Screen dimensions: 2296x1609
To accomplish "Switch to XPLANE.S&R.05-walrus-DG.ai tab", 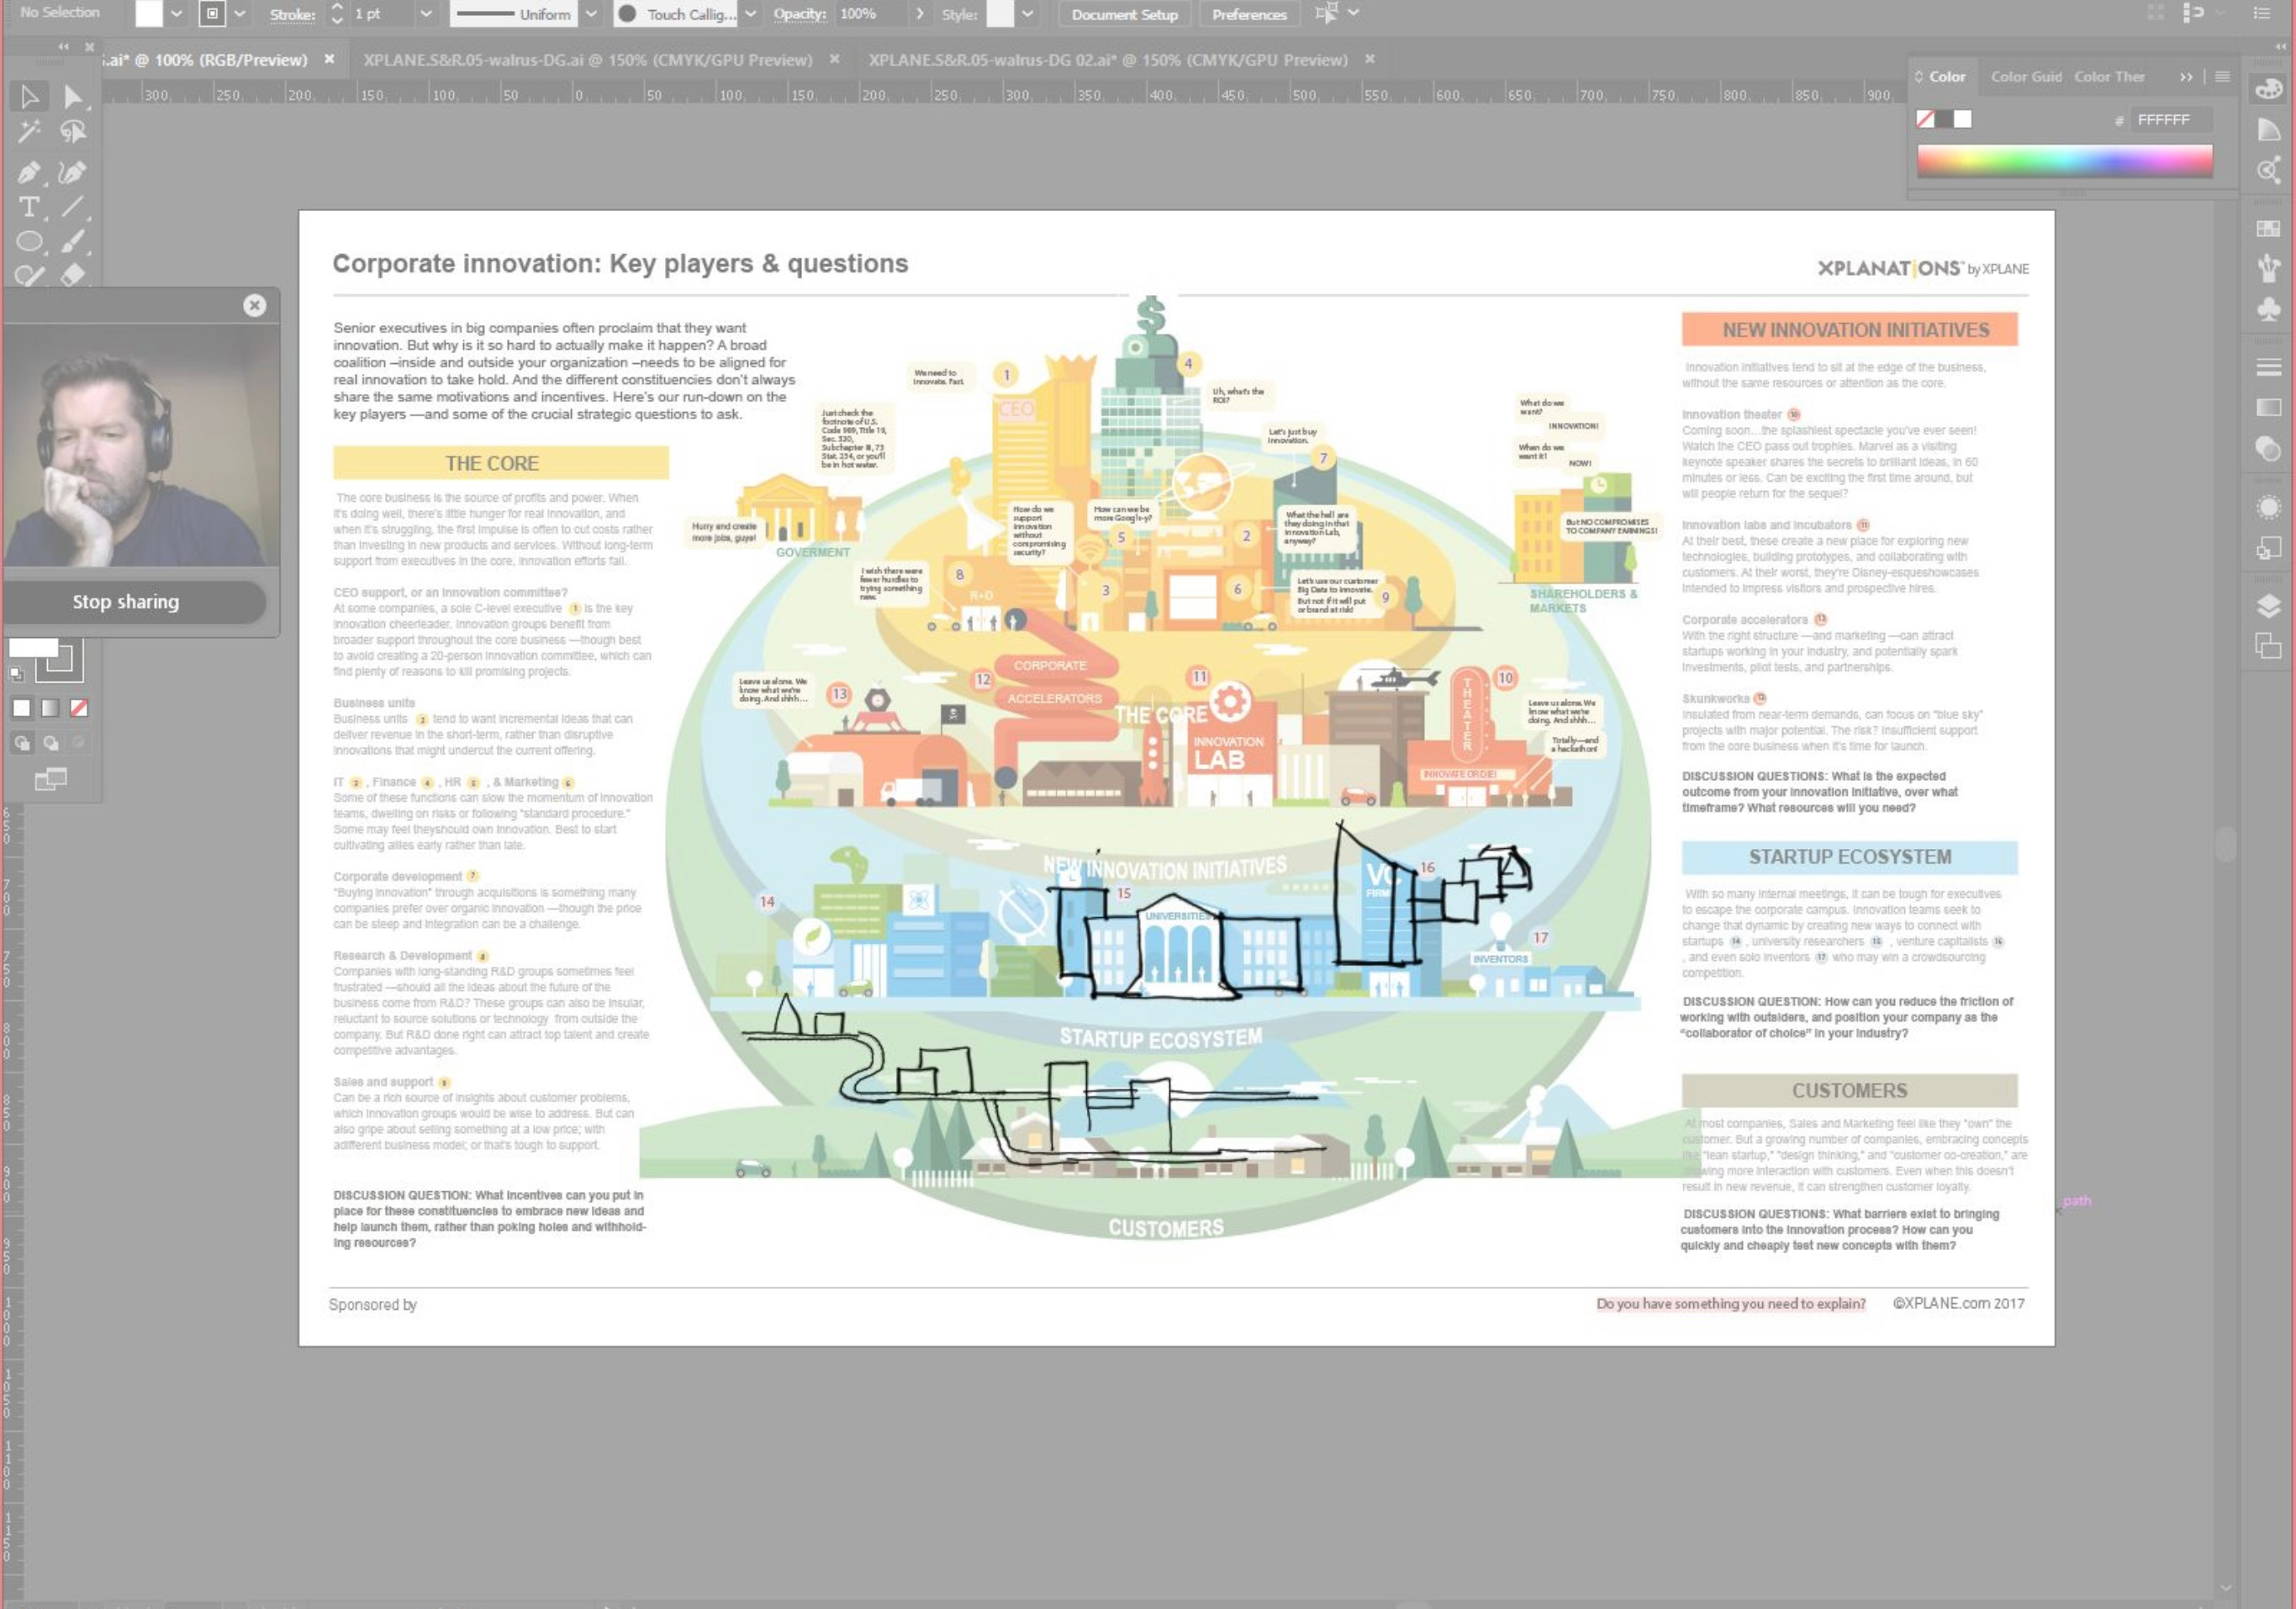I will coord(587,60).
